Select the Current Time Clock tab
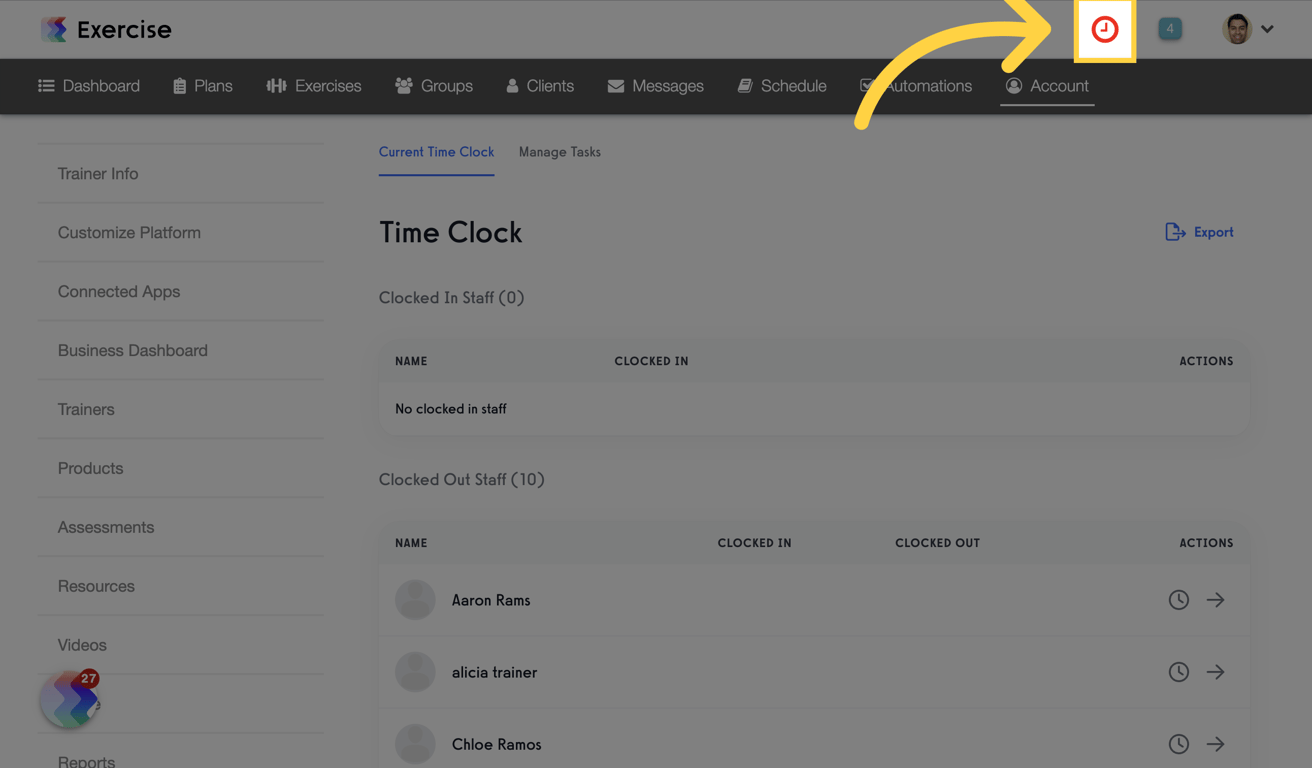1312x768 pixels. [436, 152]
